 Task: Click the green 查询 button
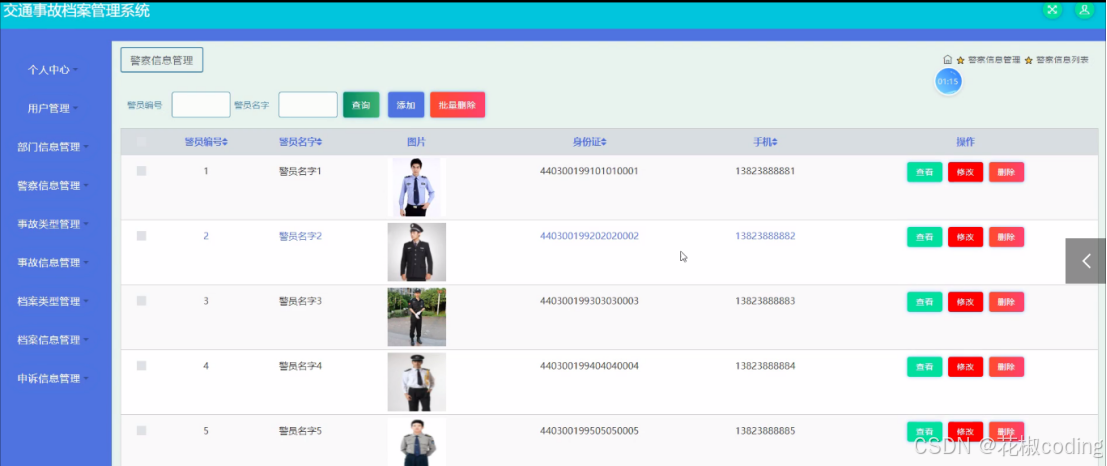click(361, 104)
